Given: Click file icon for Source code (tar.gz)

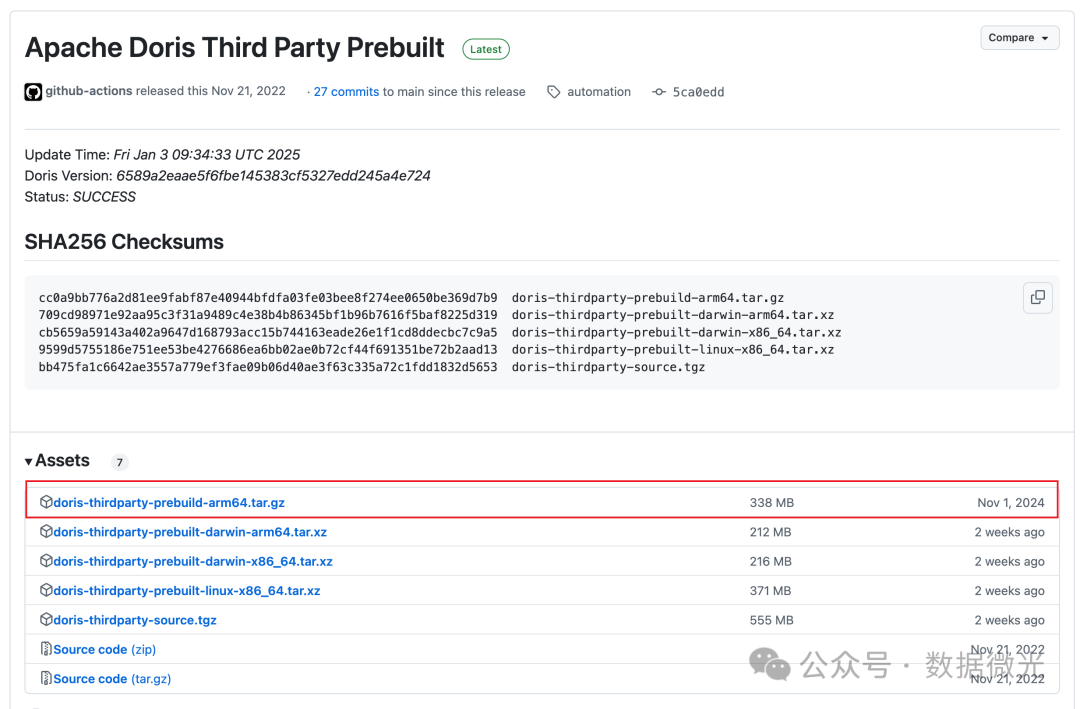Looking at the screenshot, I should pyautogui.click(x=46, y=678).
